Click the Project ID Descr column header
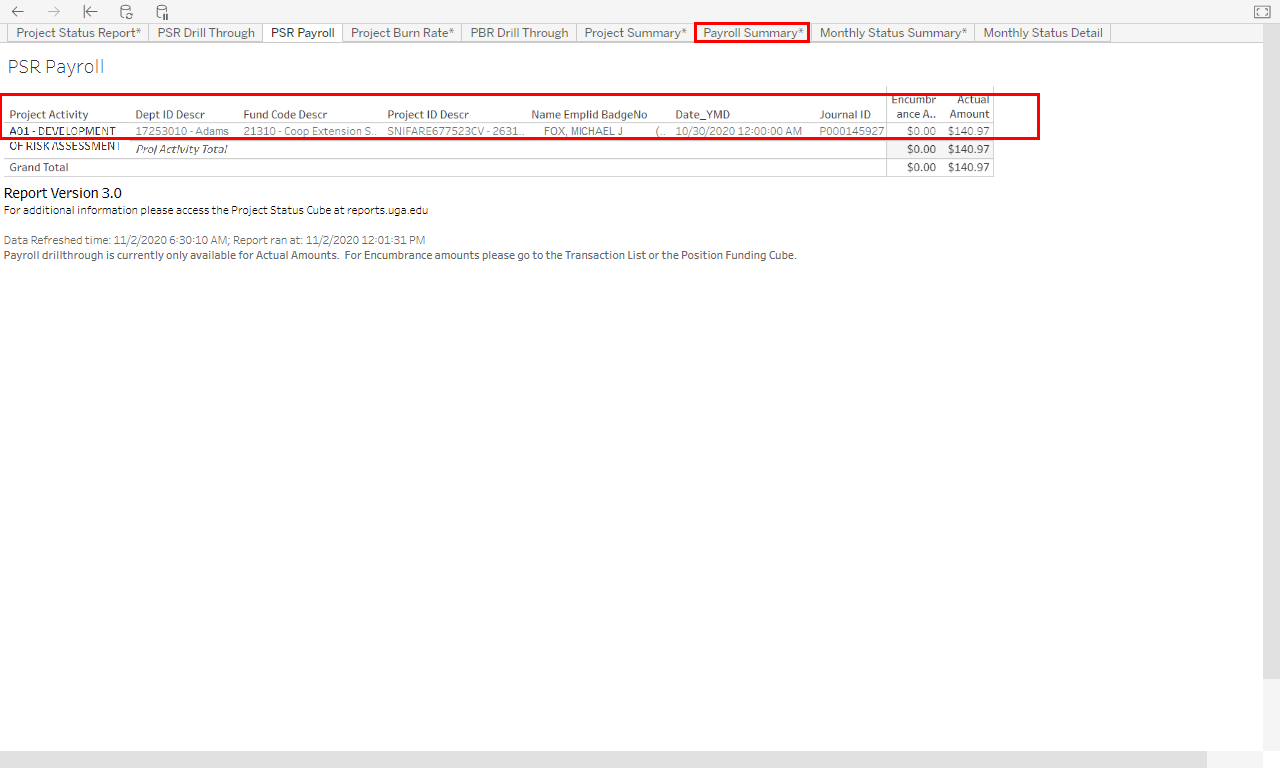The image size is (1280, 768). 428,115
